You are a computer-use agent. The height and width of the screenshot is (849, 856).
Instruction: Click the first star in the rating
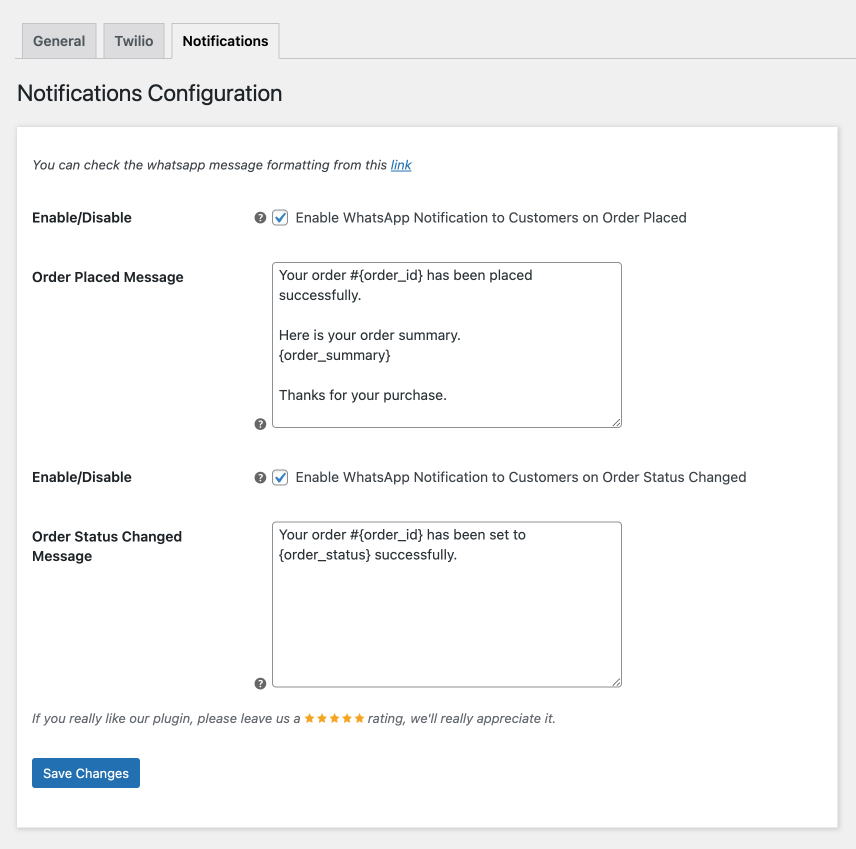[x=310, y=719]
